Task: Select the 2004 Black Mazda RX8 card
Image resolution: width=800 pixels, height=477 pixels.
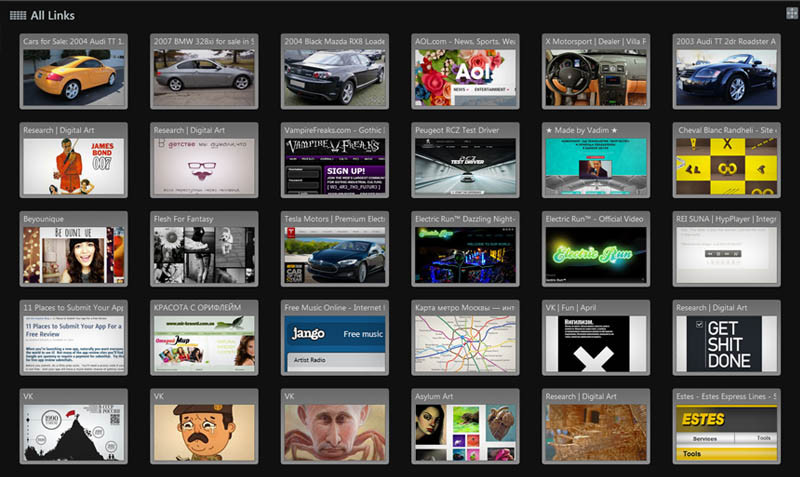Action: (x=335, y=71)
